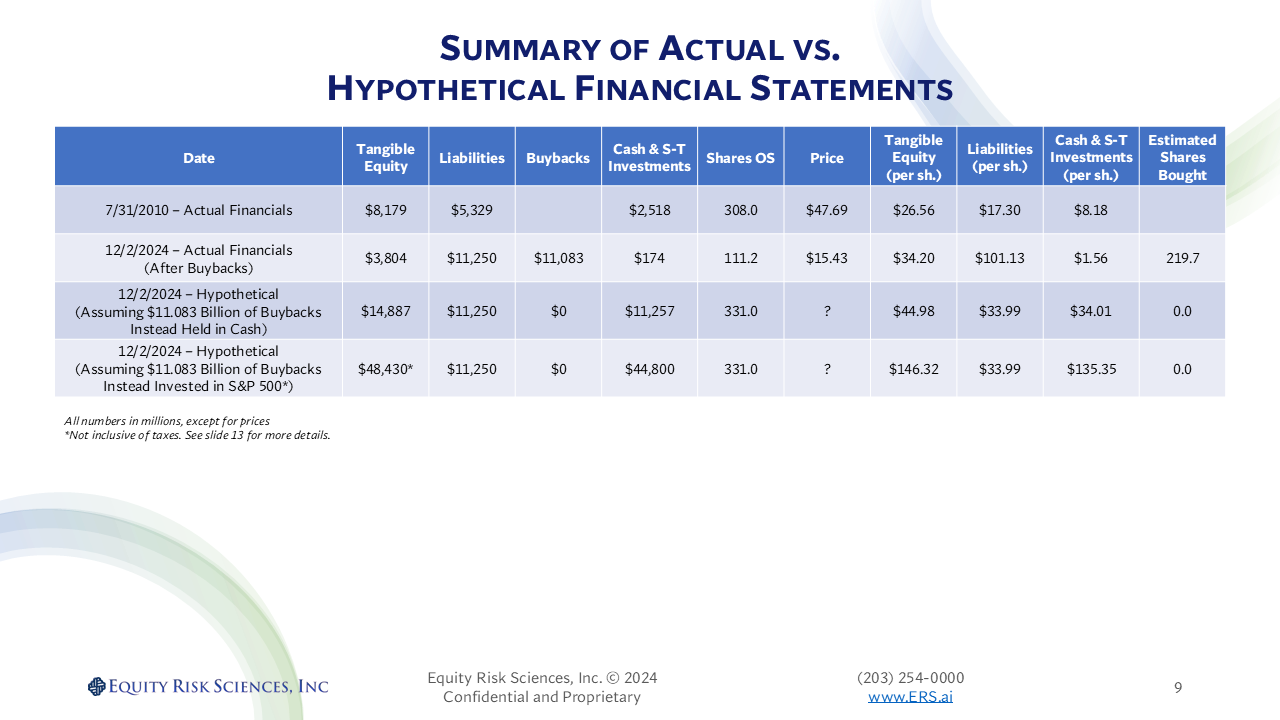Click the Confidential and Proprietary footer text

click(x=542, y=697)
